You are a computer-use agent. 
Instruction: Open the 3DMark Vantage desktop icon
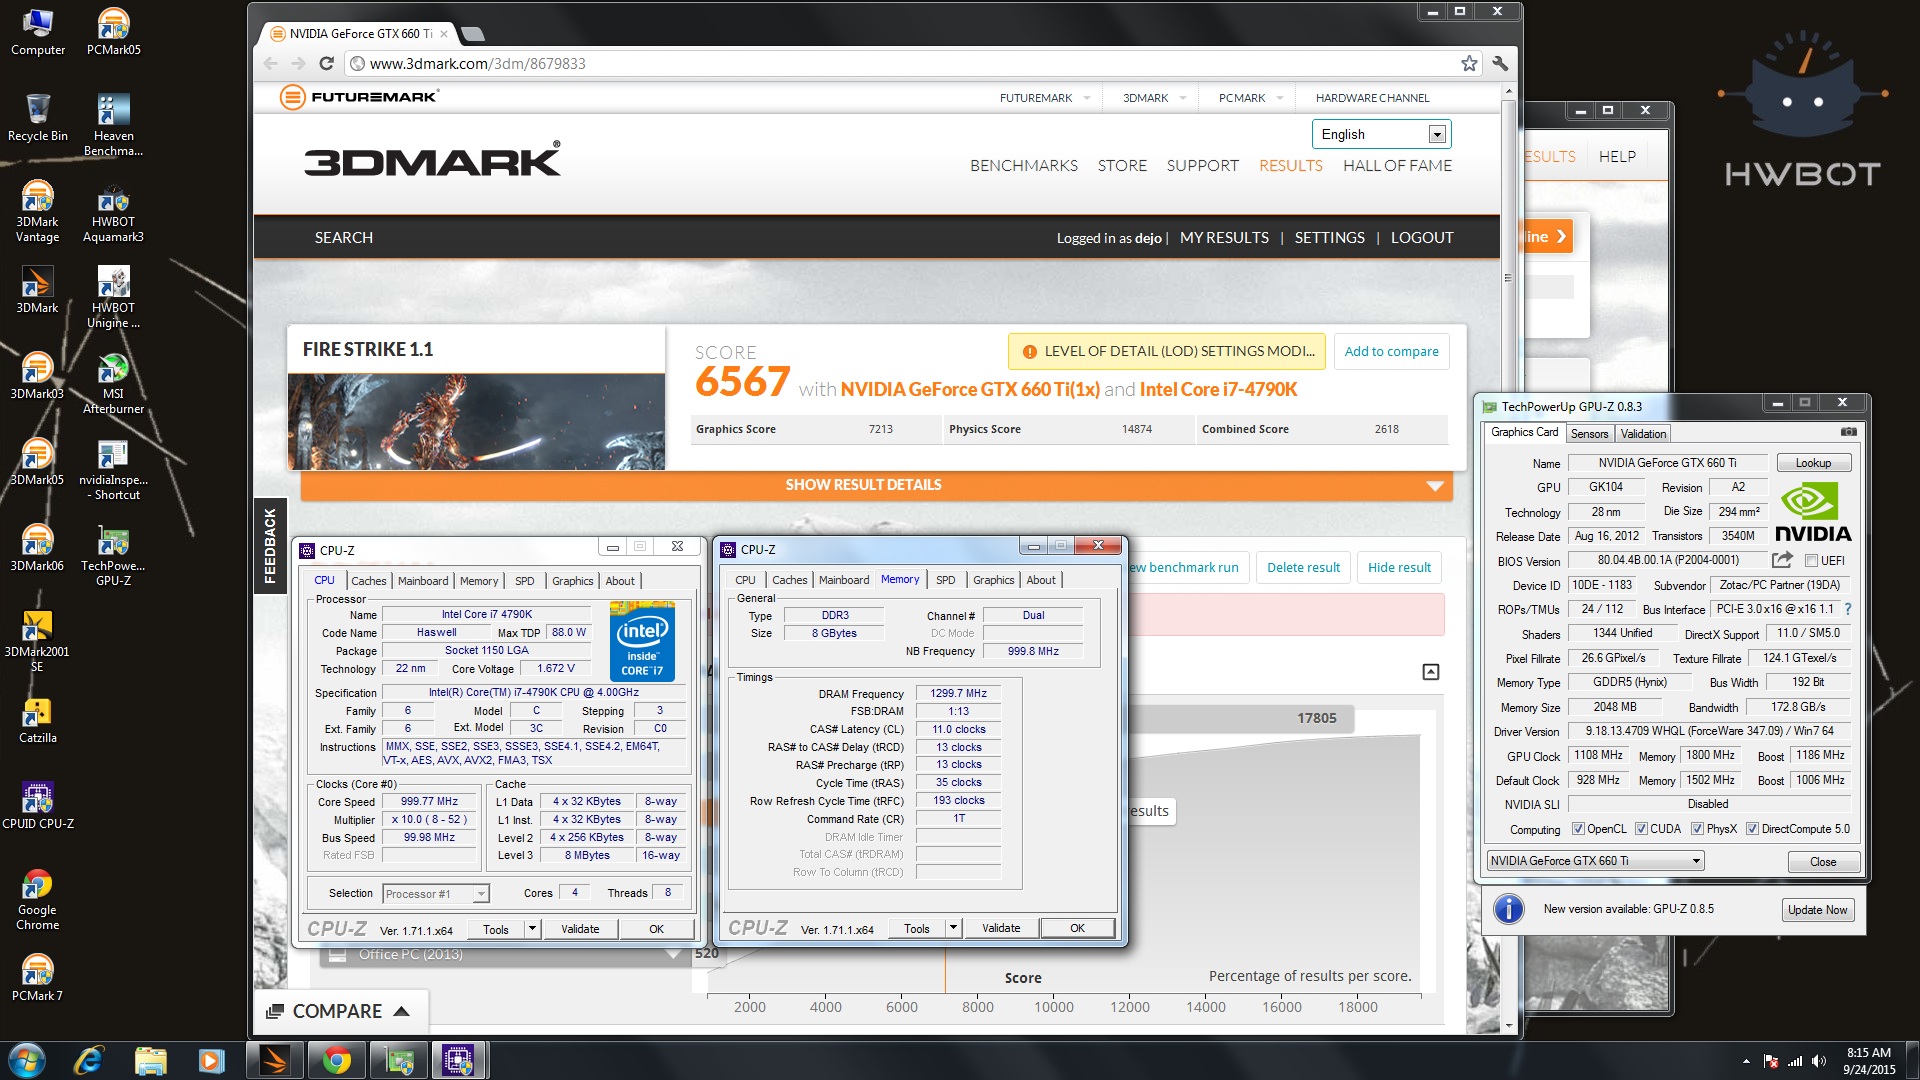pos(38,211)
